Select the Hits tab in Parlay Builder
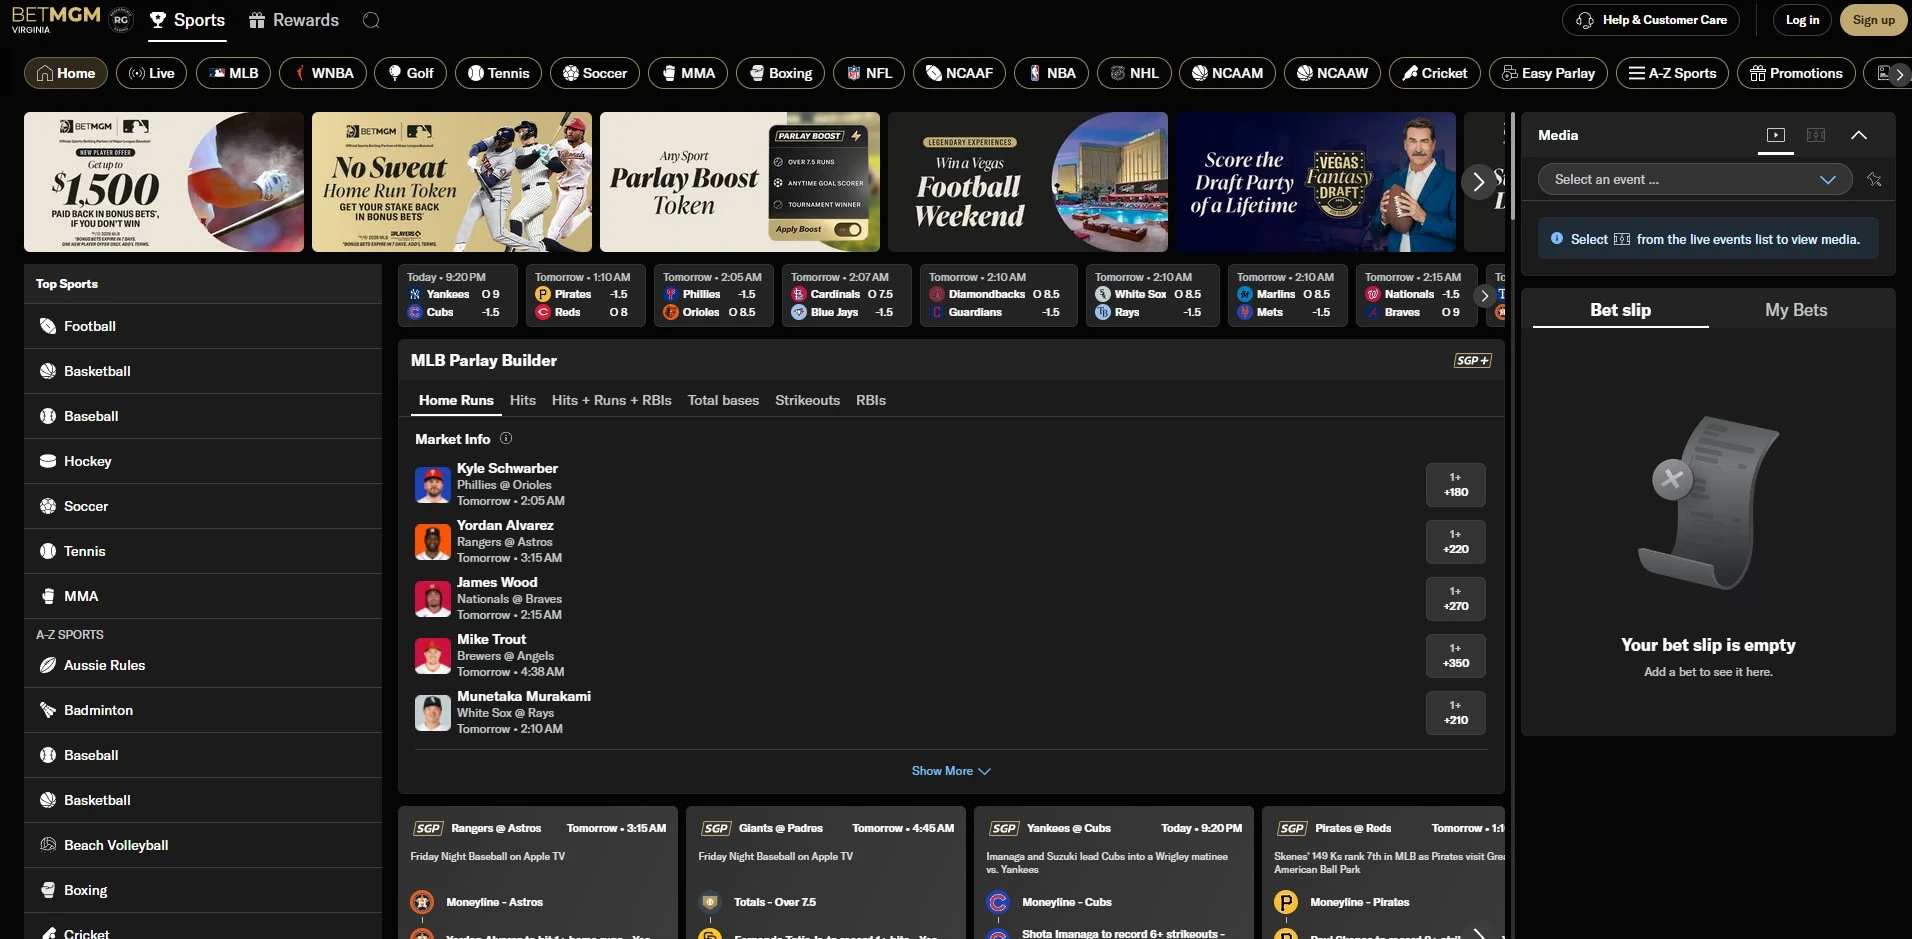1912x939 pixels. 523,400
